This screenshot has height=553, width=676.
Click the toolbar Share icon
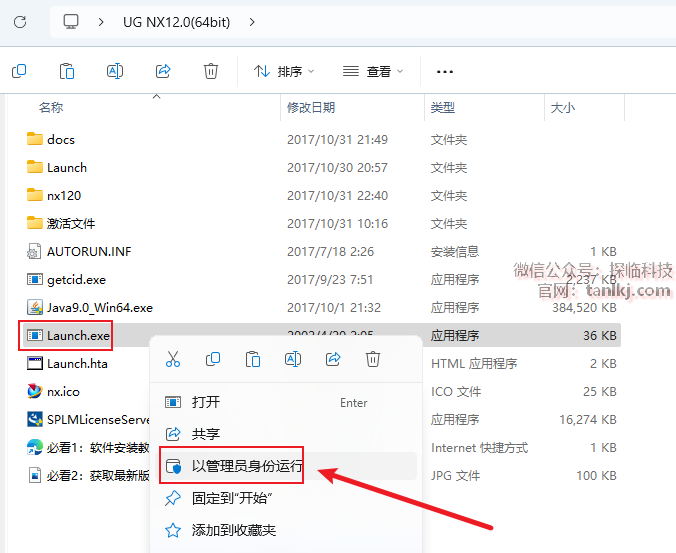[x=163, y=71]
